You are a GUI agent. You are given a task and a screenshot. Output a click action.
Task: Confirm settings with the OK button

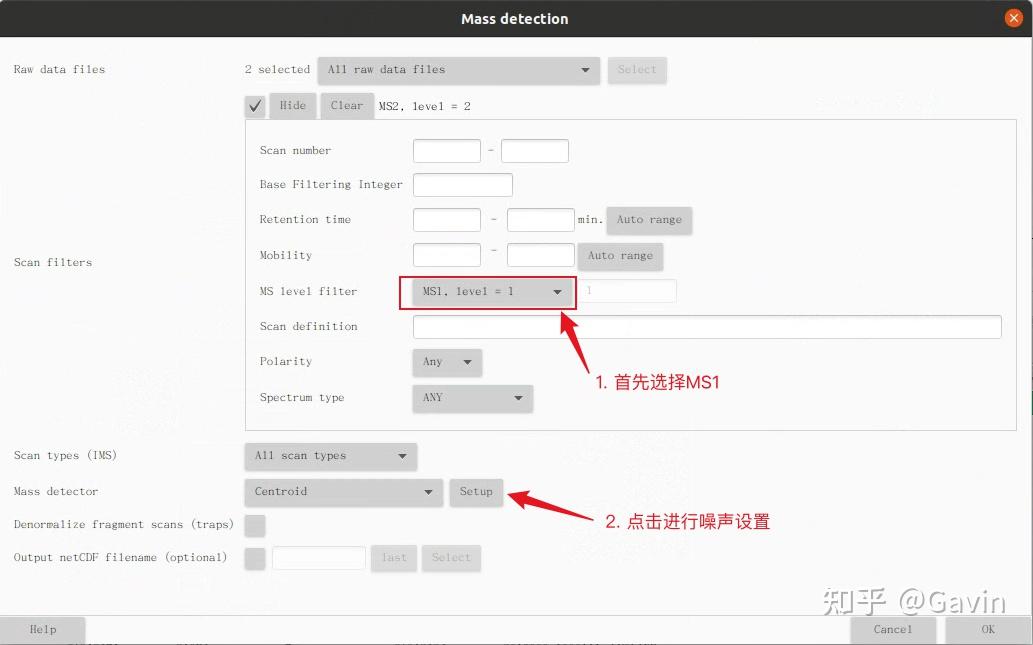986,629
